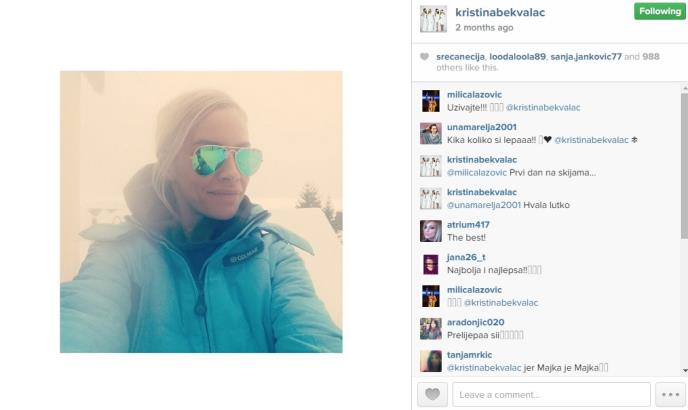
Task: Click scroll down arrow of comments list
Action: [x=684, y=371]
